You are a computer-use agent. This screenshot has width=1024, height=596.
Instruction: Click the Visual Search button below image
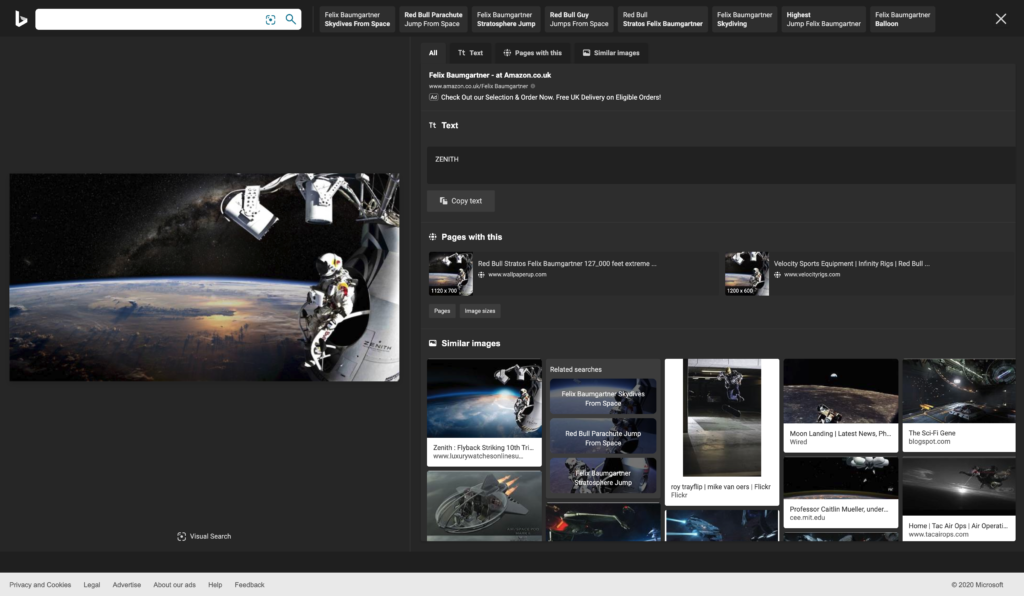(204, 536)
